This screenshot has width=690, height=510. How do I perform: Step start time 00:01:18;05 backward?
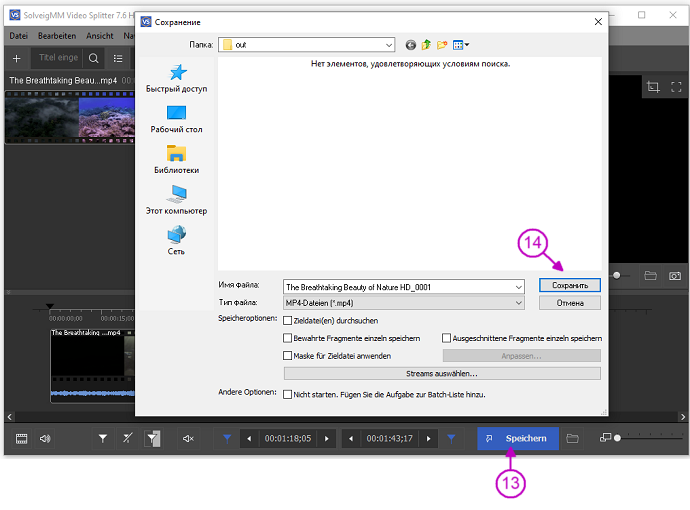coord(249,438)
